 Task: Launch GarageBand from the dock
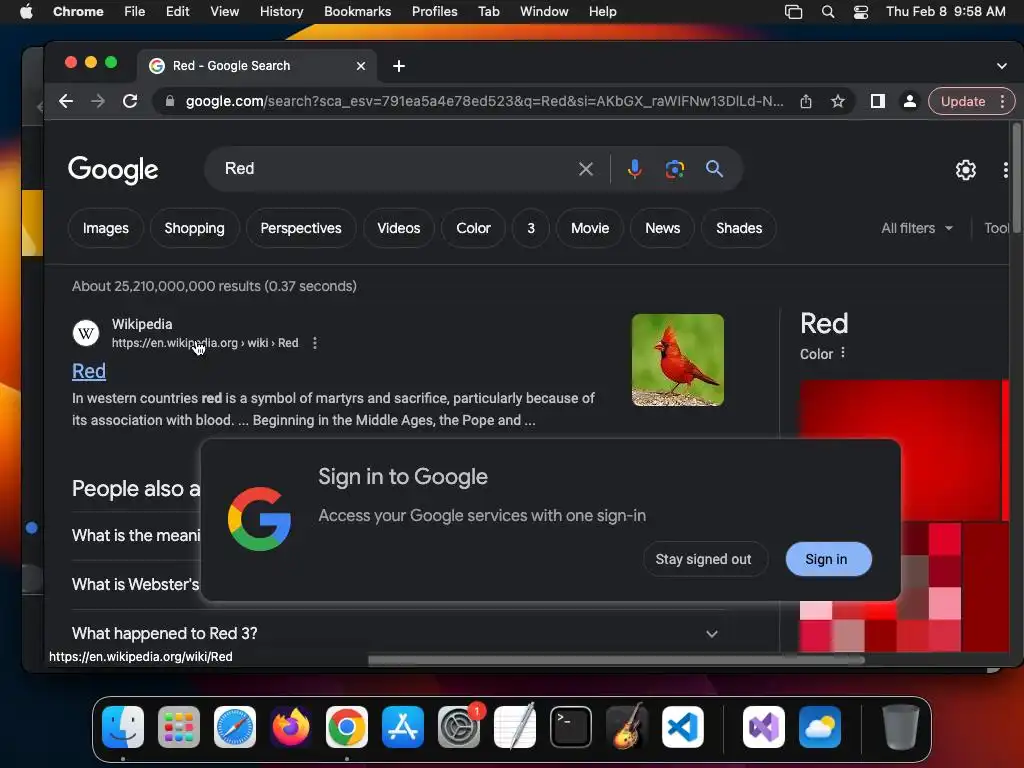tap(627, 727)
